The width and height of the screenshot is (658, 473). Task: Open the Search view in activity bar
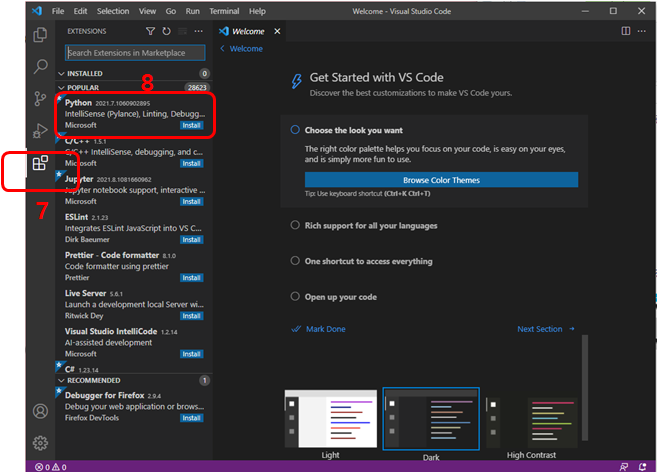point(40,66)
